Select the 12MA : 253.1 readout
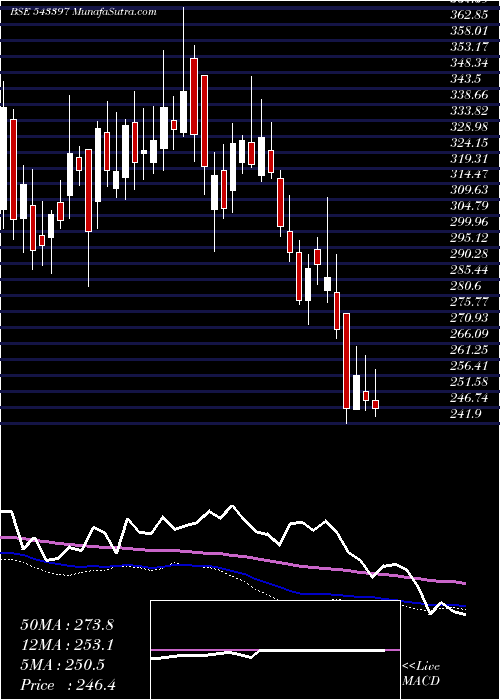The image size is (500, 700). coord(67,645)
